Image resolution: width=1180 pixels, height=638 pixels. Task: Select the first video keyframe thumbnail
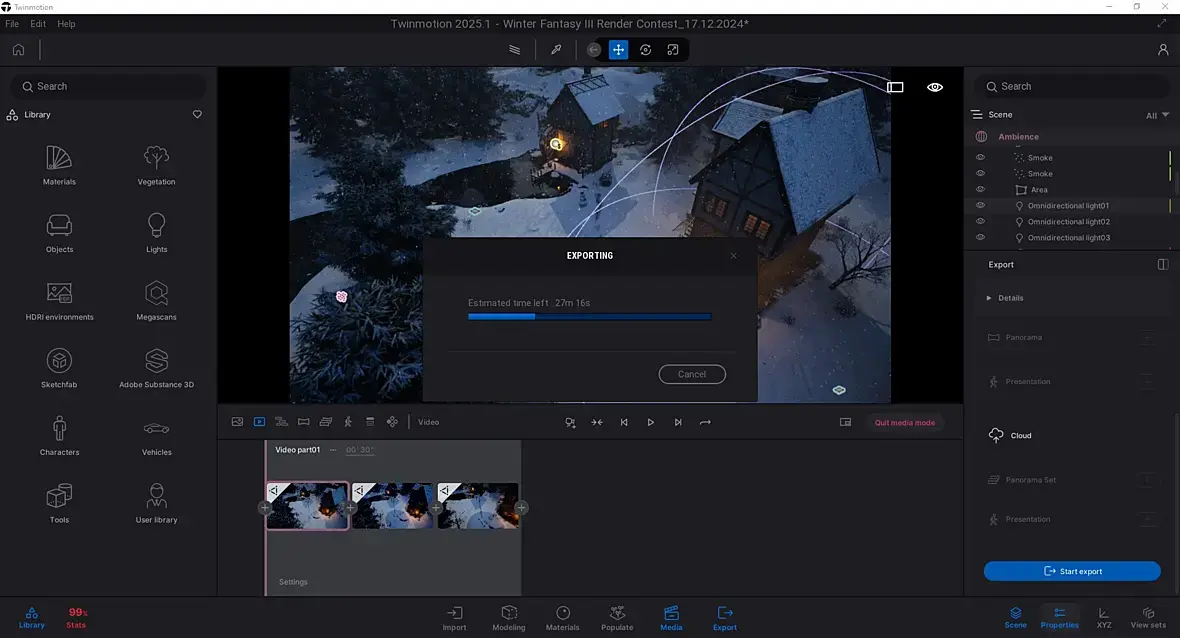click(x=308, y=506)
